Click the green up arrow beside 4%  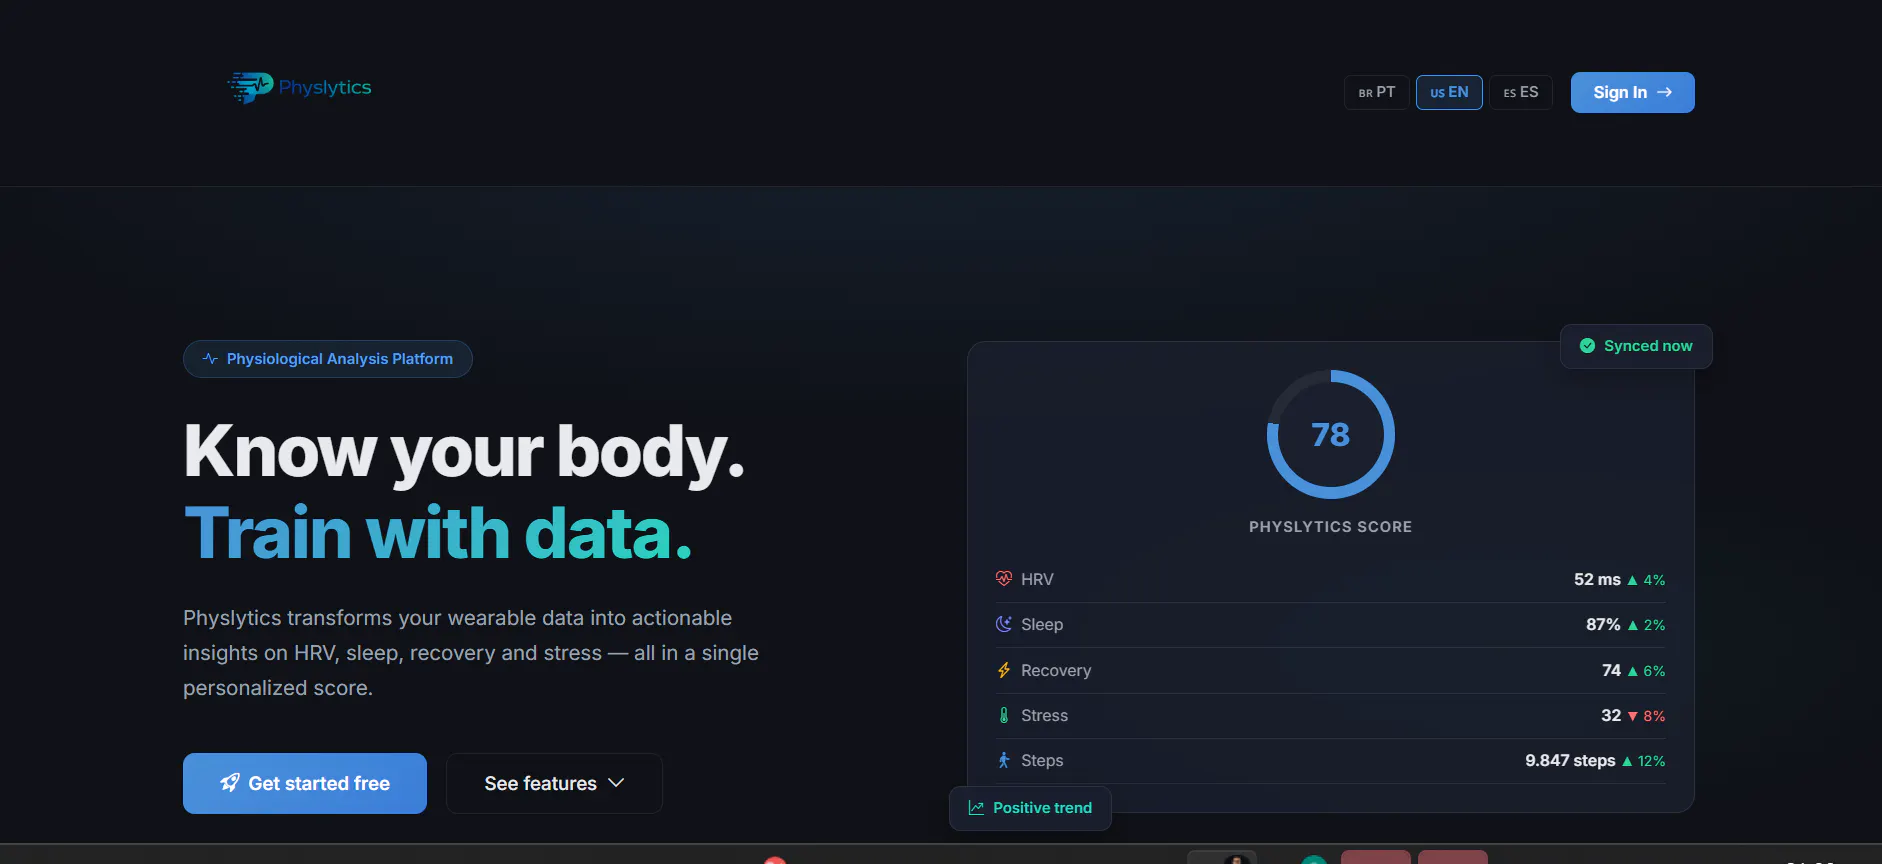tap(1633, 581)
